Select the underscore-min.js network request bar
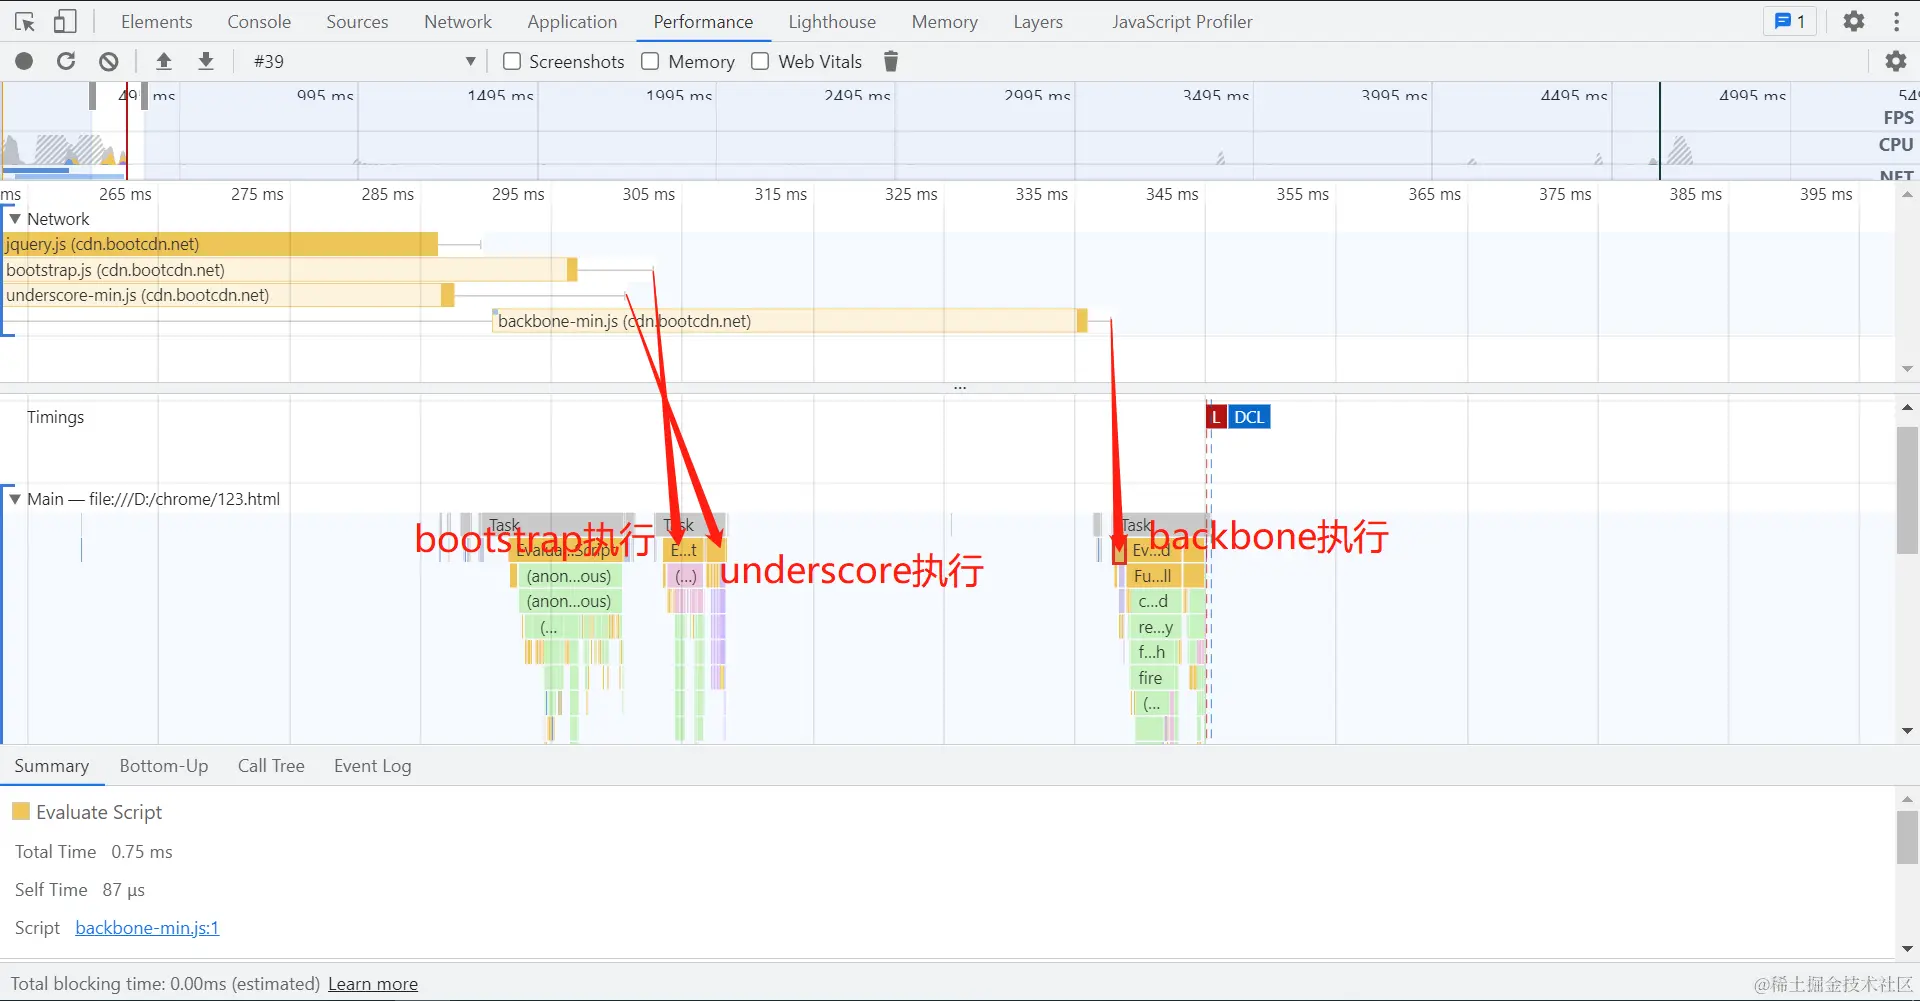Screen dimensions: 1920x1001 point(228,295)
